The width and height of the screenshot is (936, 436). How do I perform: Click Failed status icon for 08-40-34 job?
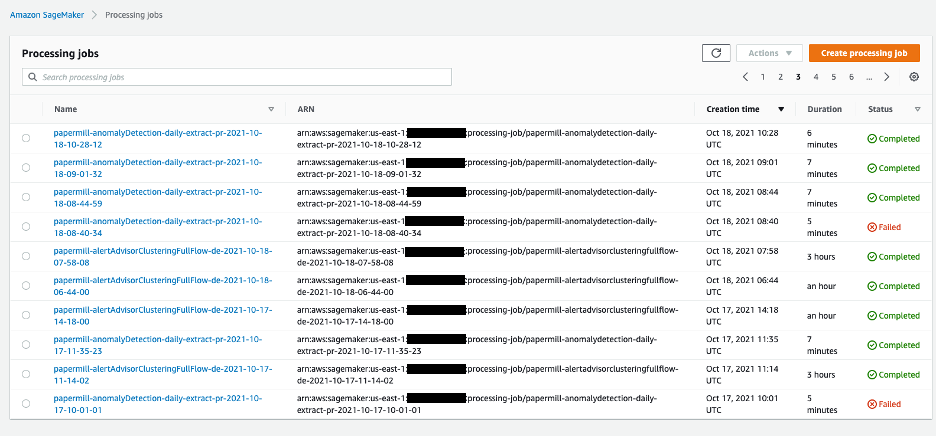[872, 227]
